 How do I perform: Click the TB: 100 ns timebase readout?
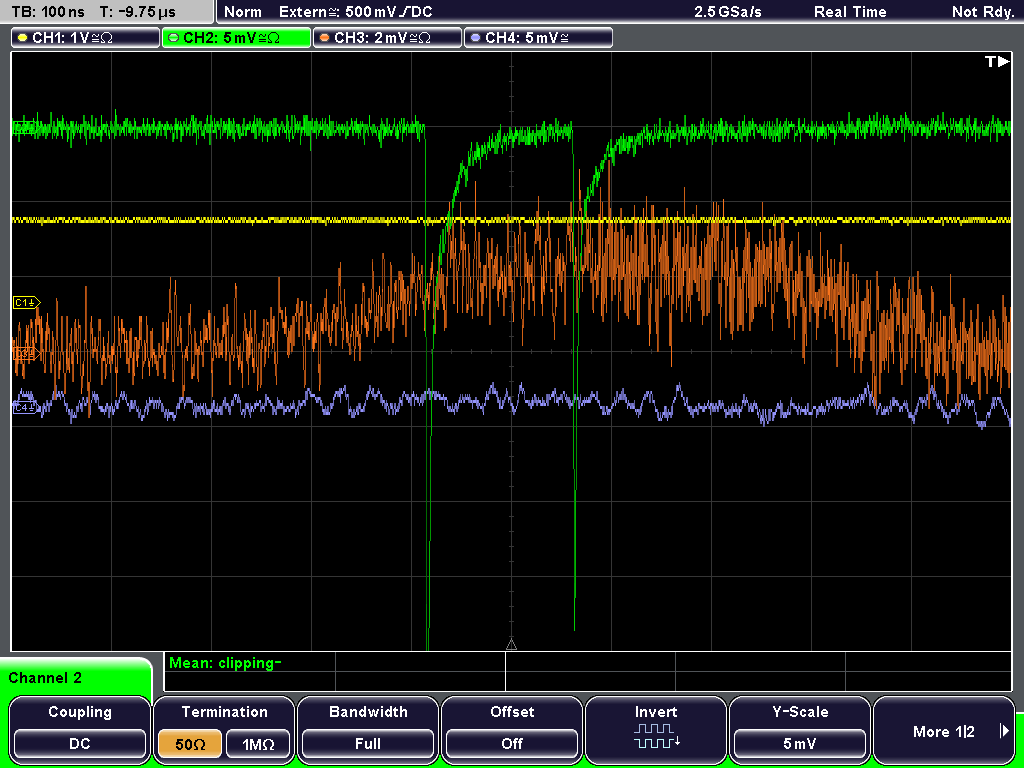(48, 12)
